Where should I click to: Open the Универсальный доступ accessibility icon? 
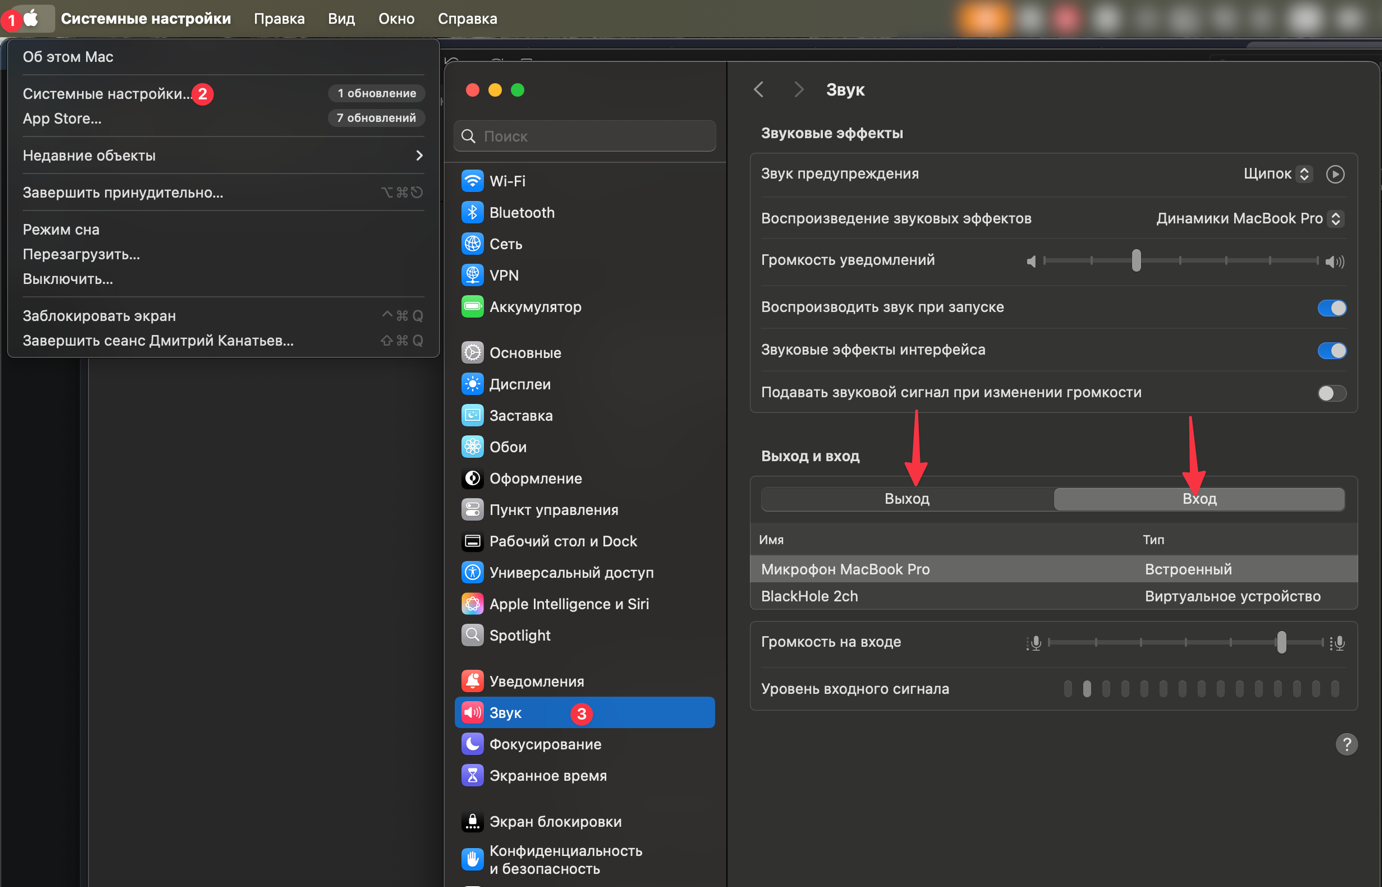472,573
